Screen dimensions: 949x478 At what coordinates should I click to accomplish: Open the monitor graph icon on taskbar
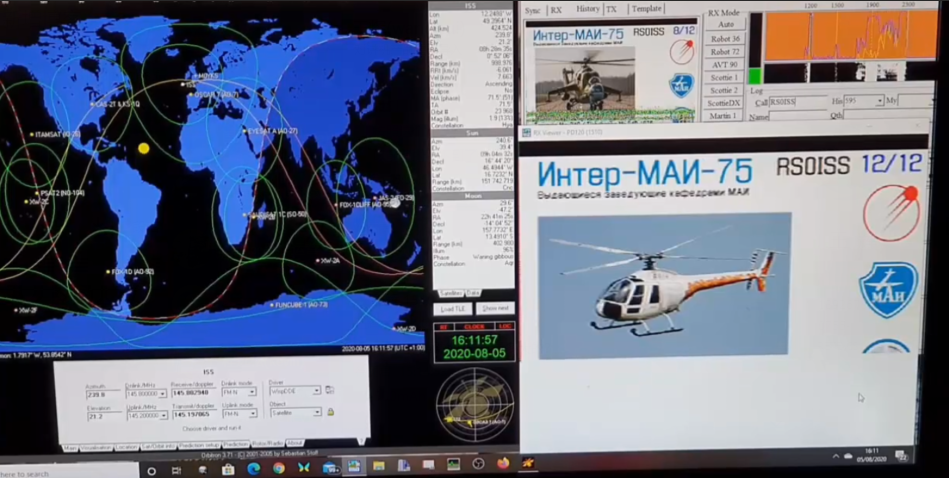453,465
